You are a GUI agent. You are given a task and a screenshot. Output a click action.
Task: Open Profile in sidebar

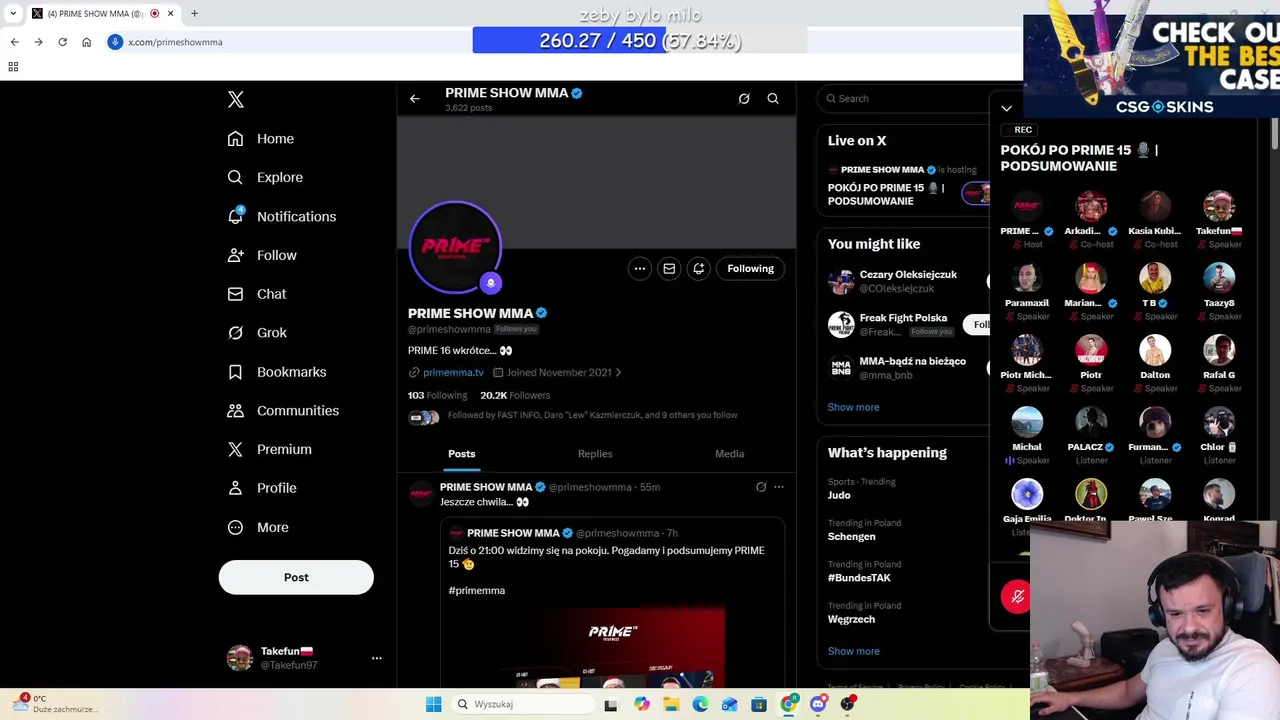pyautogui.click(x=262, y=488)
